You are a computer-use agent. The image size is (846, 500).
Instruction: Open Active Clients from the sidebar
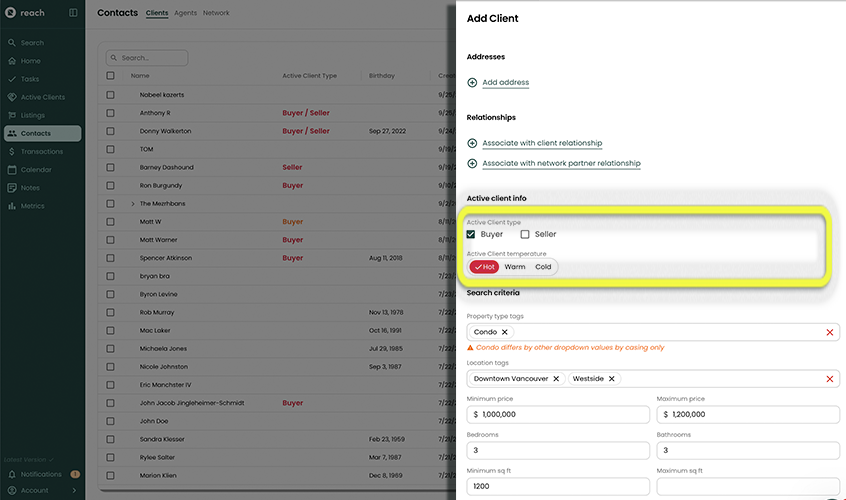(42, 97)
